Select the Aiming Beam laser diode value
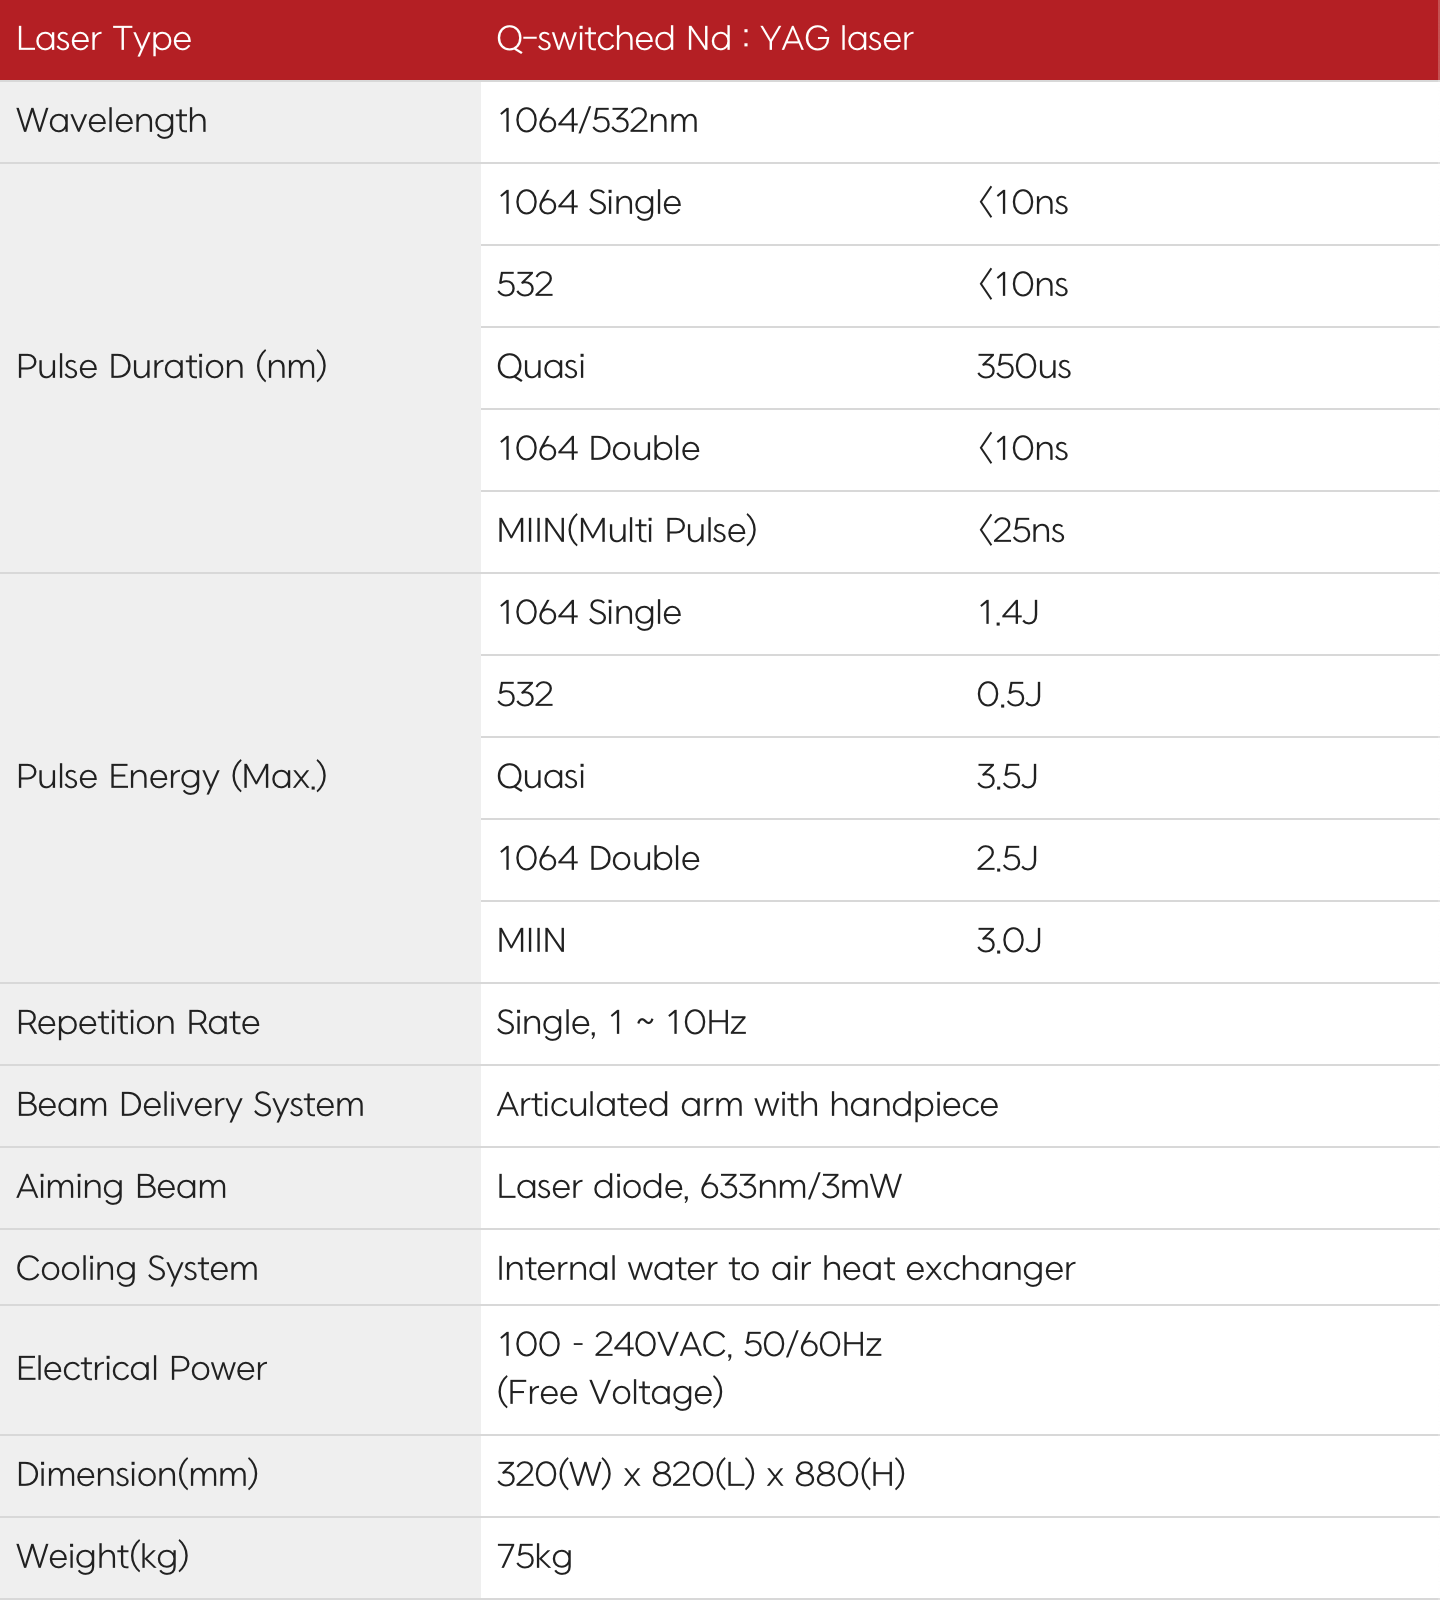 tap(699, 1187)
